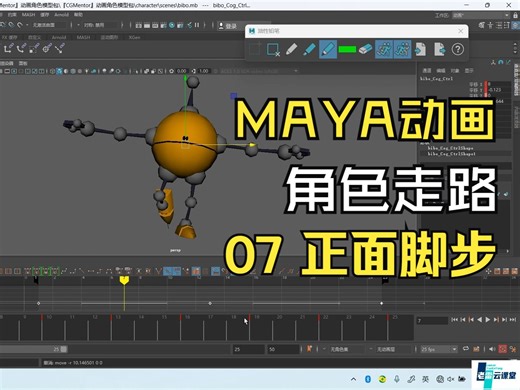
Task: Switch to the Arnold shelf tab
Action: 59,37
